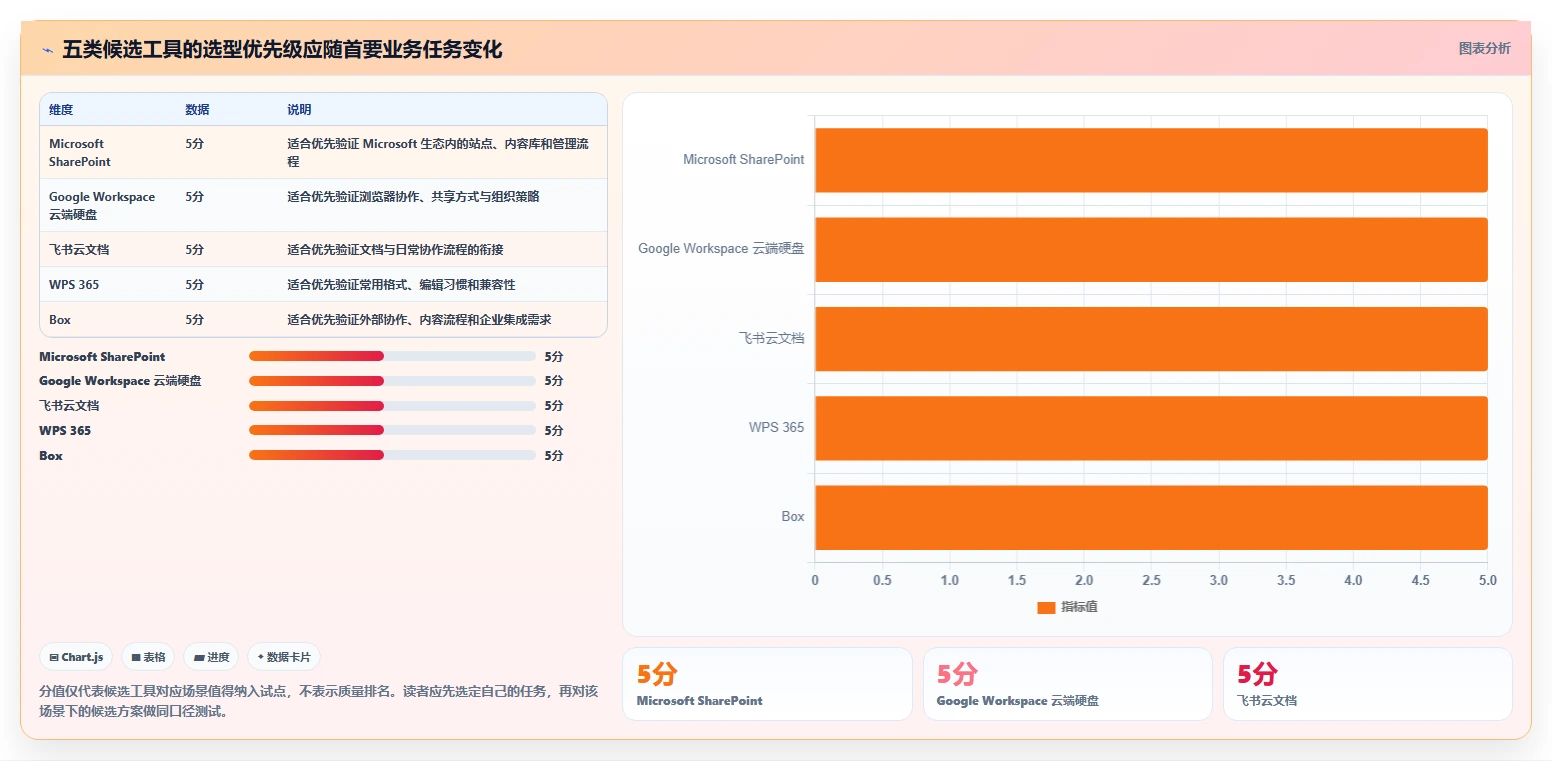Click the orange chart bar for Box
1552x761 pixels.
[x=1151, y=517]
